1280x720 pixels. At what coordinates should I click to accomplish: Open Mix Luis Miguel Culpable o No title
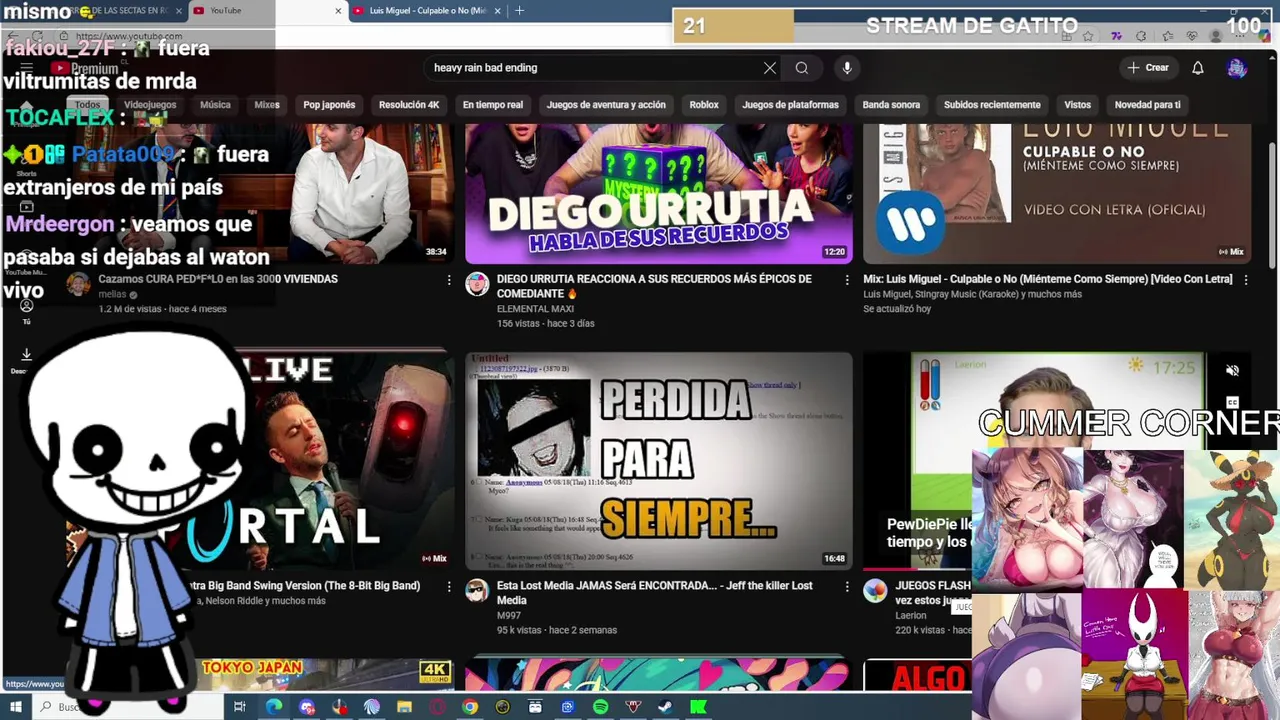[1048, 279]
